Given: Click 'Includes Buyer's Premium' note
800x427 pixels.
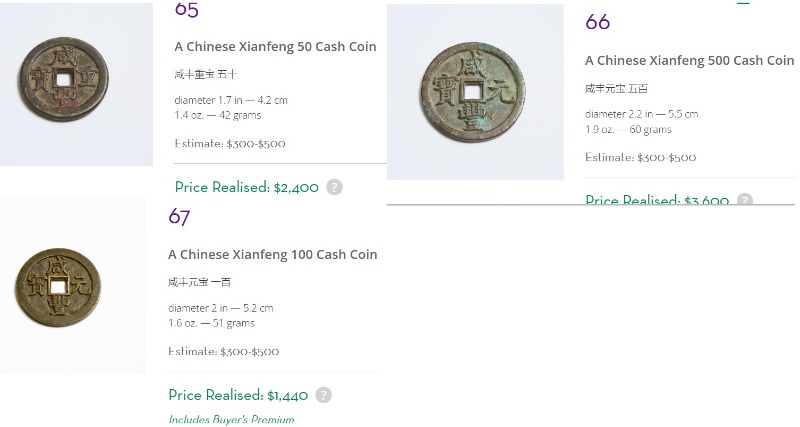Looking at the screenshot, I should [231, 420].
